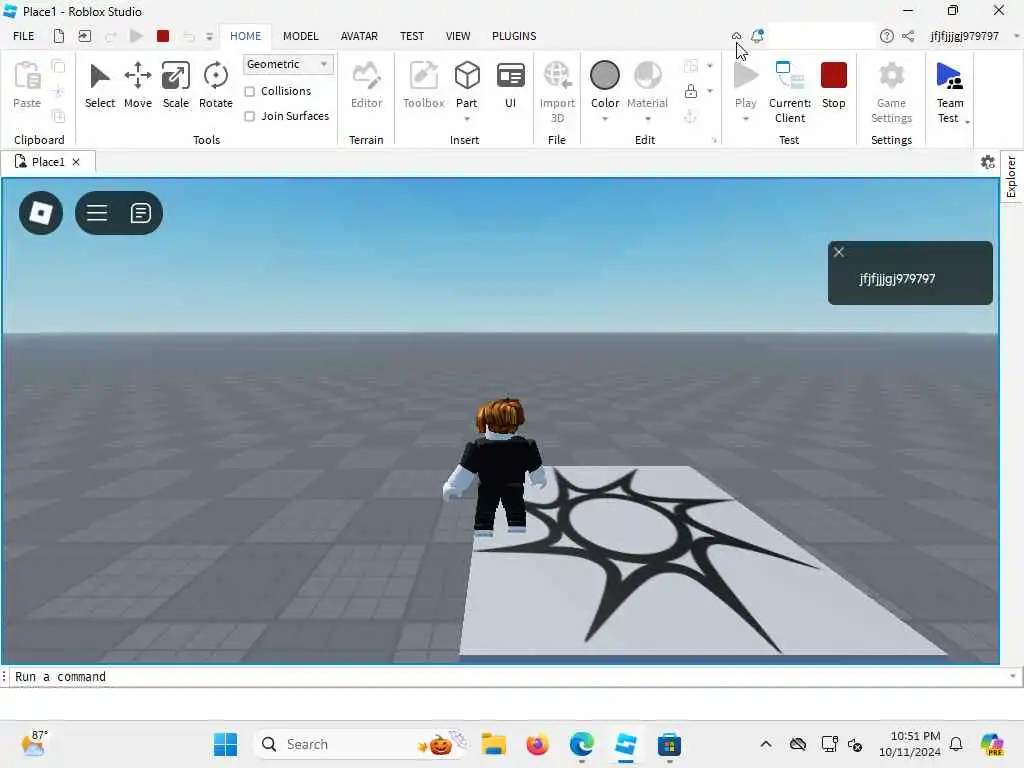Open File Explorer from taskbar
This screenshot has width=1024, height=768.
(x=494, y=744)
